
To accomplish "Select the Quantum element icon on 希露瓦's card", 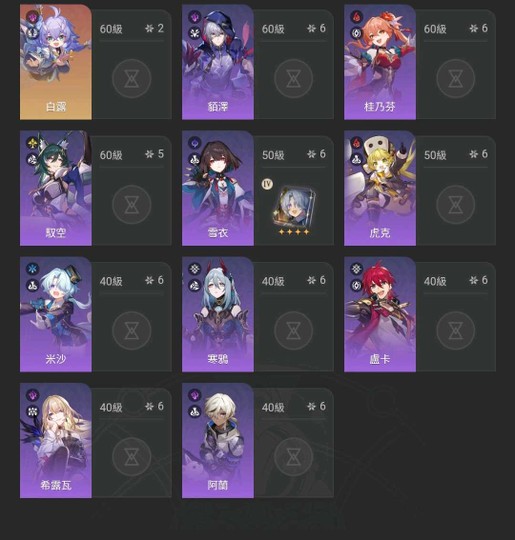I will coord(32,395).
